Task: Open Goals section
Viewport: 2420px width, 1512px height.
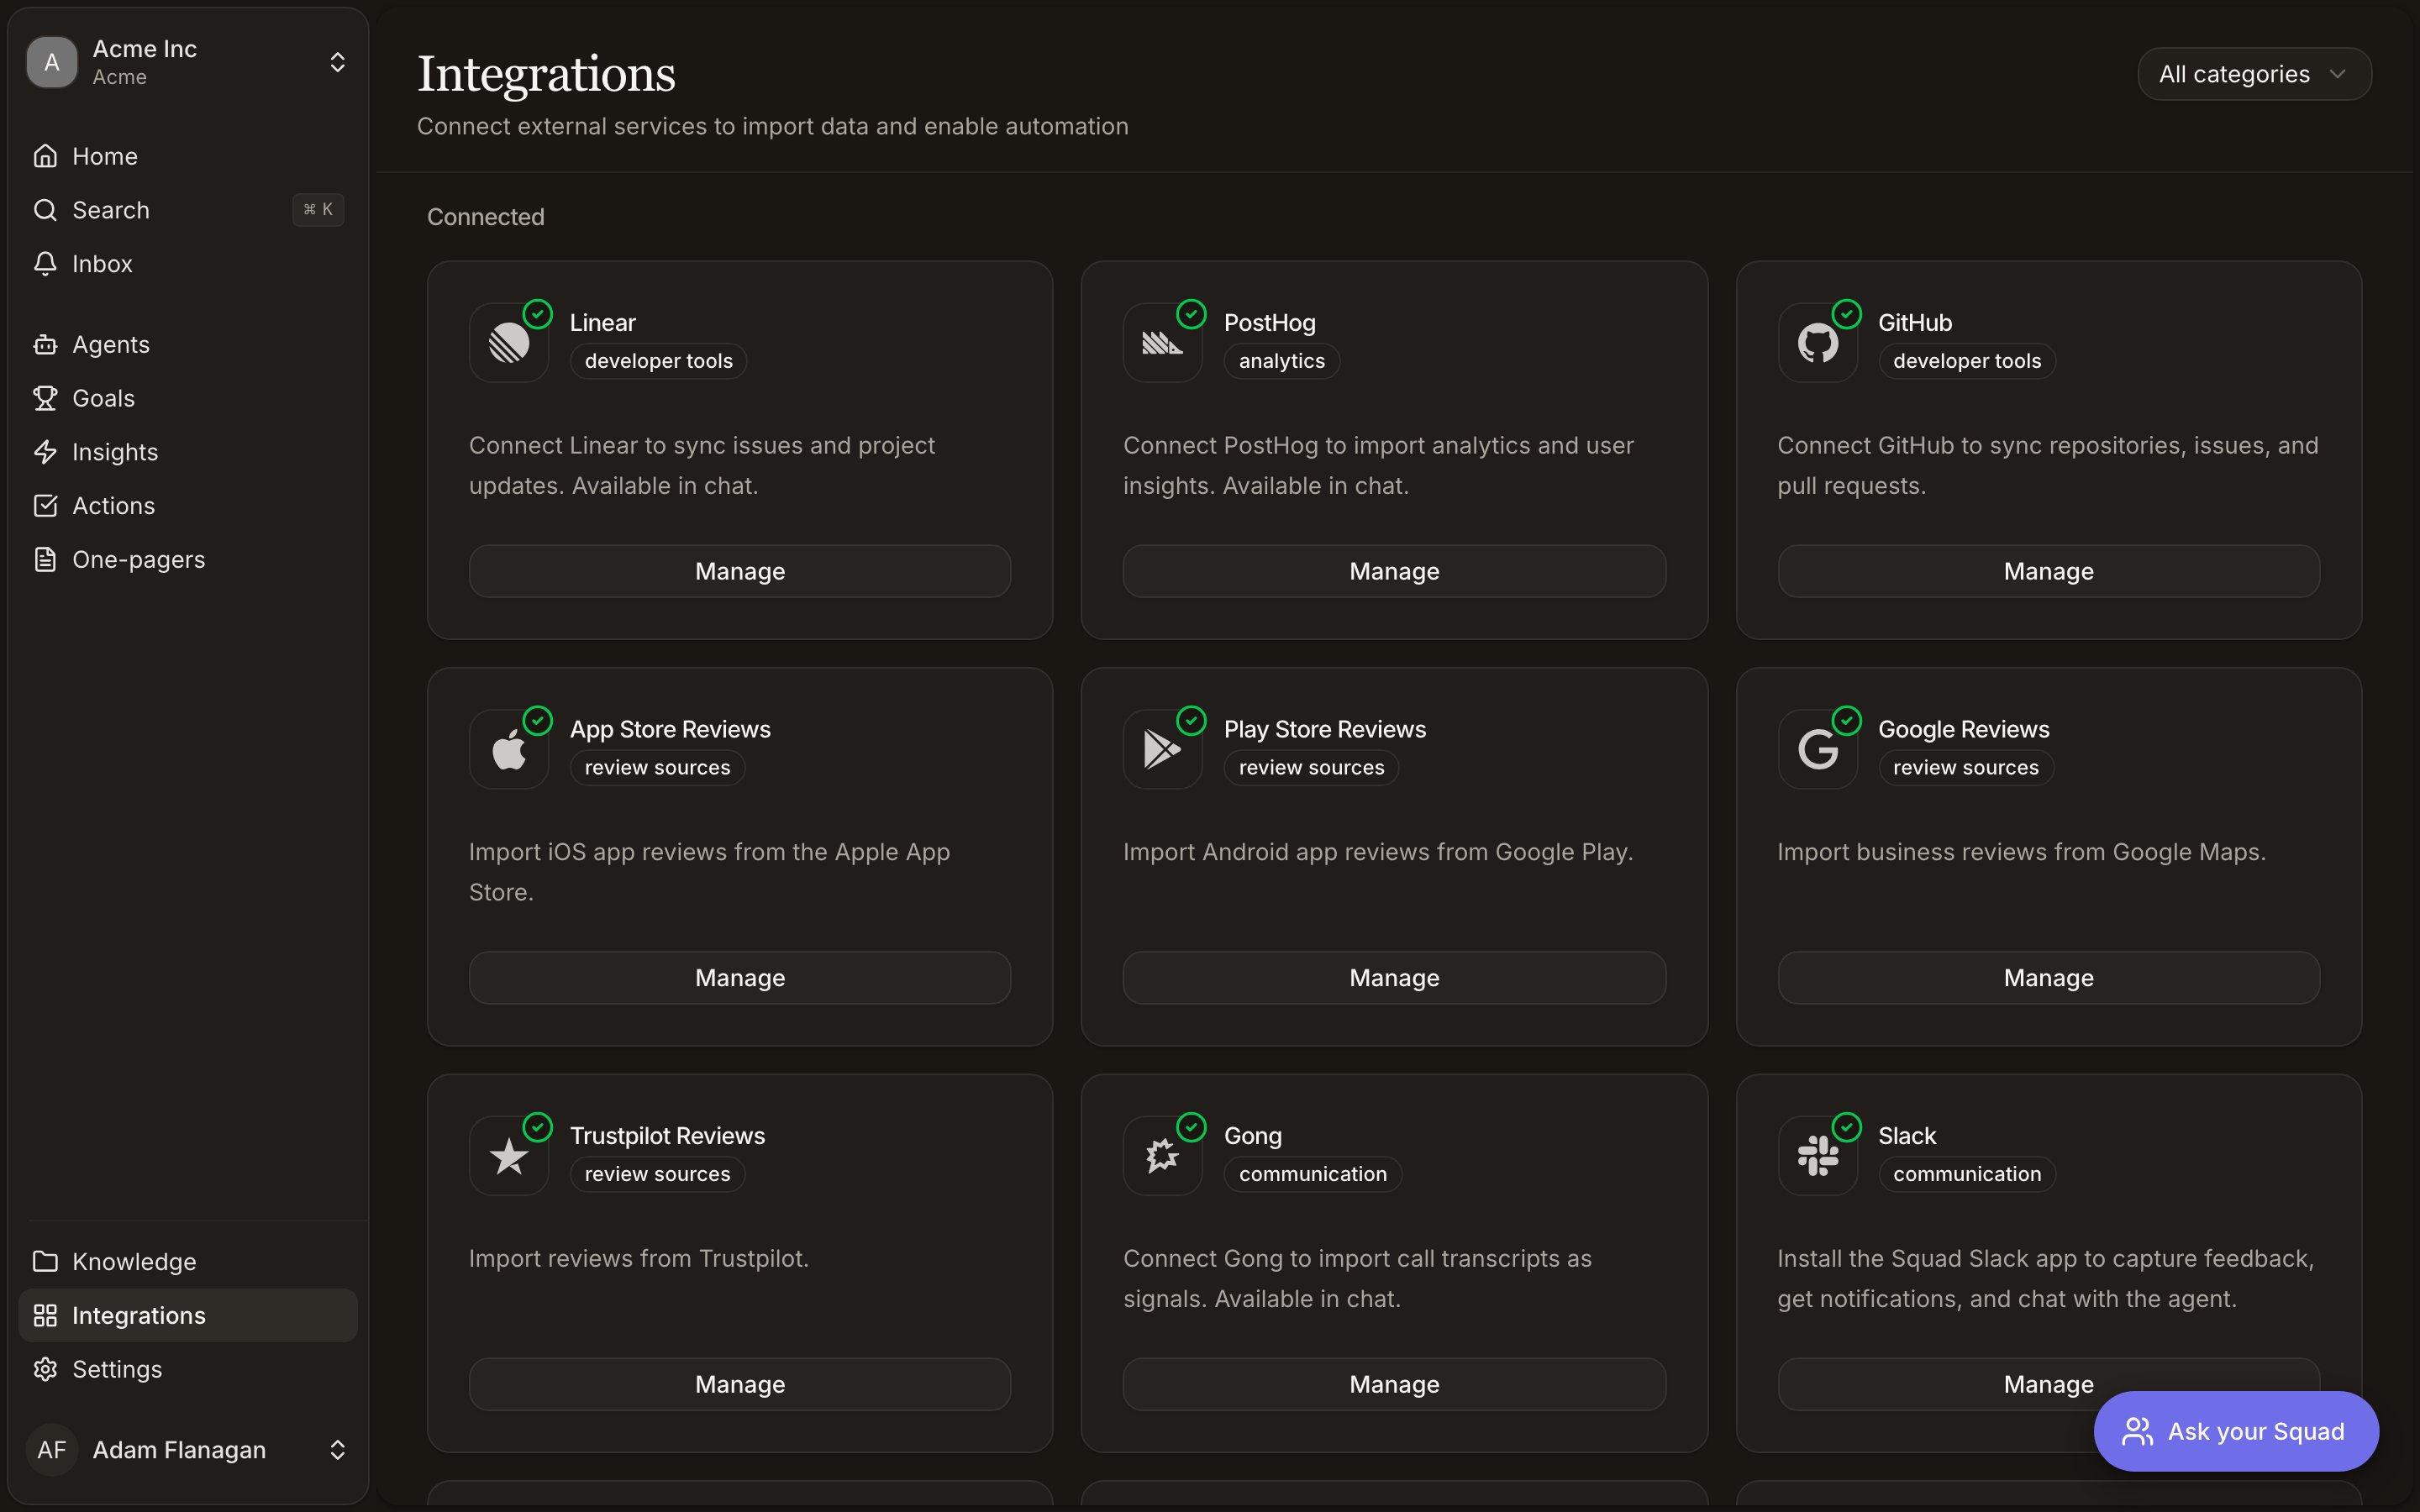Action: 188,398
